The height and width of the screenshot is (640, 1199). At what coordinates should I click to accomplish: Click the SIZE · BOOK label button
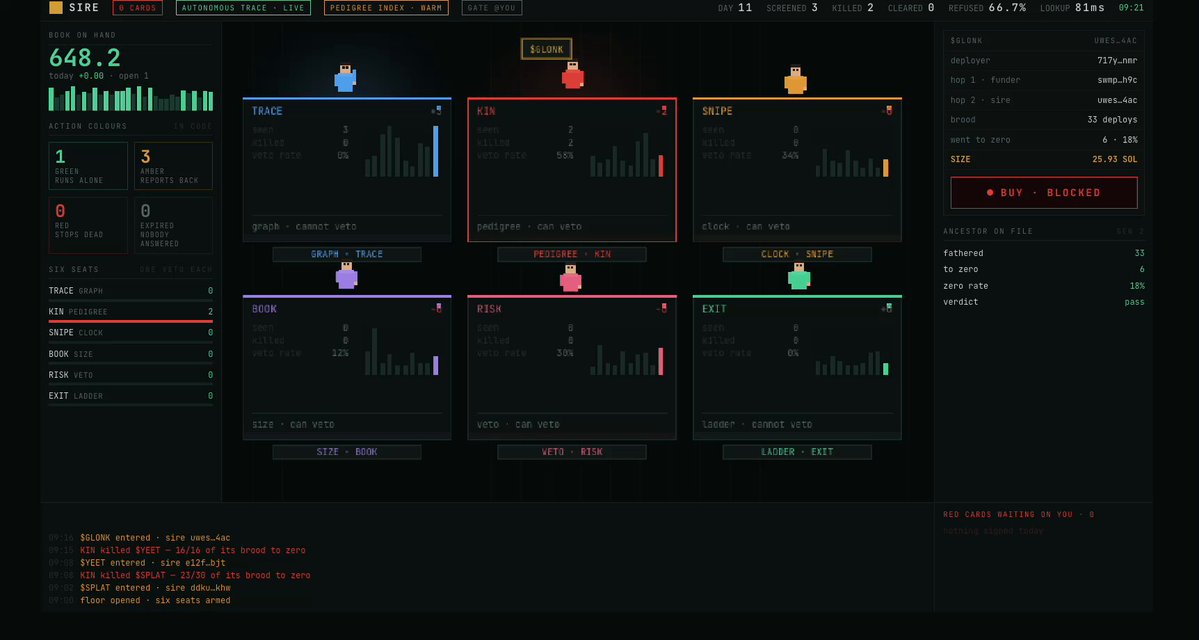click(346, 452)
